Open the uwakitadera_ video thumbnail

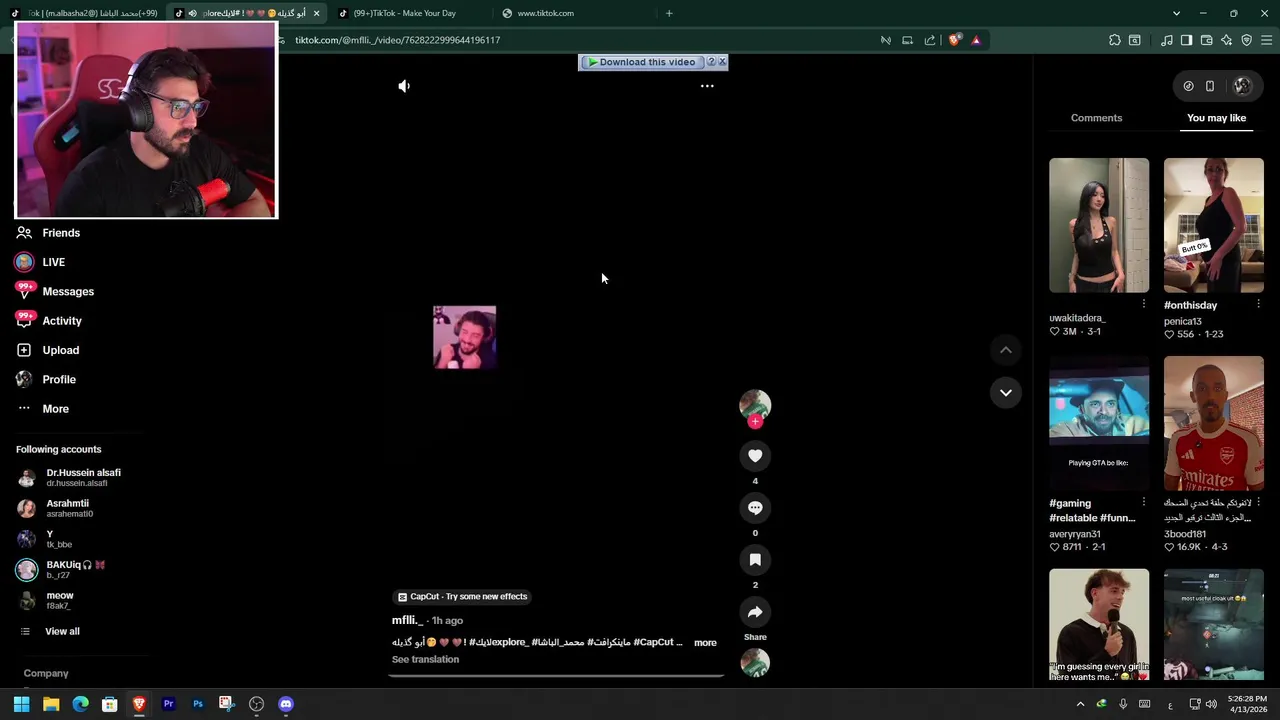(x=1099, y=225)
